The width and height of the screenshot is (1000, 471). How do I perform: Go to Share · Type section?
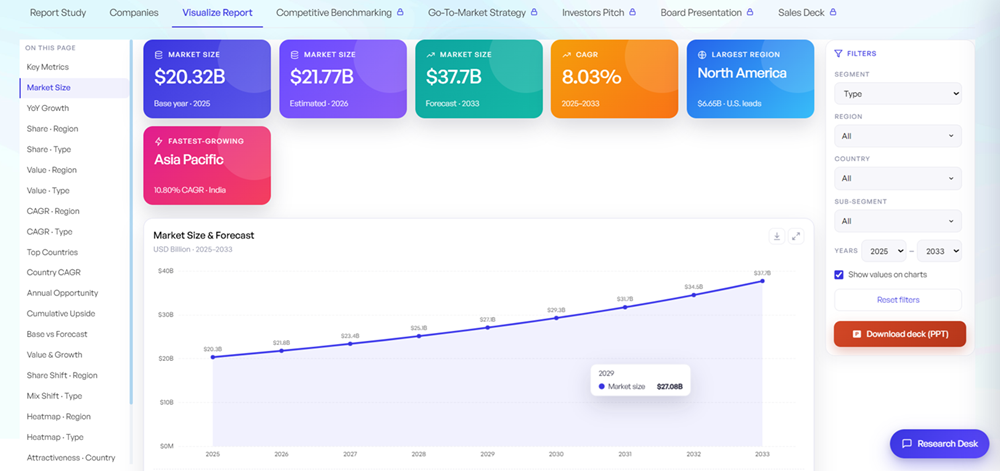point(49,149)
